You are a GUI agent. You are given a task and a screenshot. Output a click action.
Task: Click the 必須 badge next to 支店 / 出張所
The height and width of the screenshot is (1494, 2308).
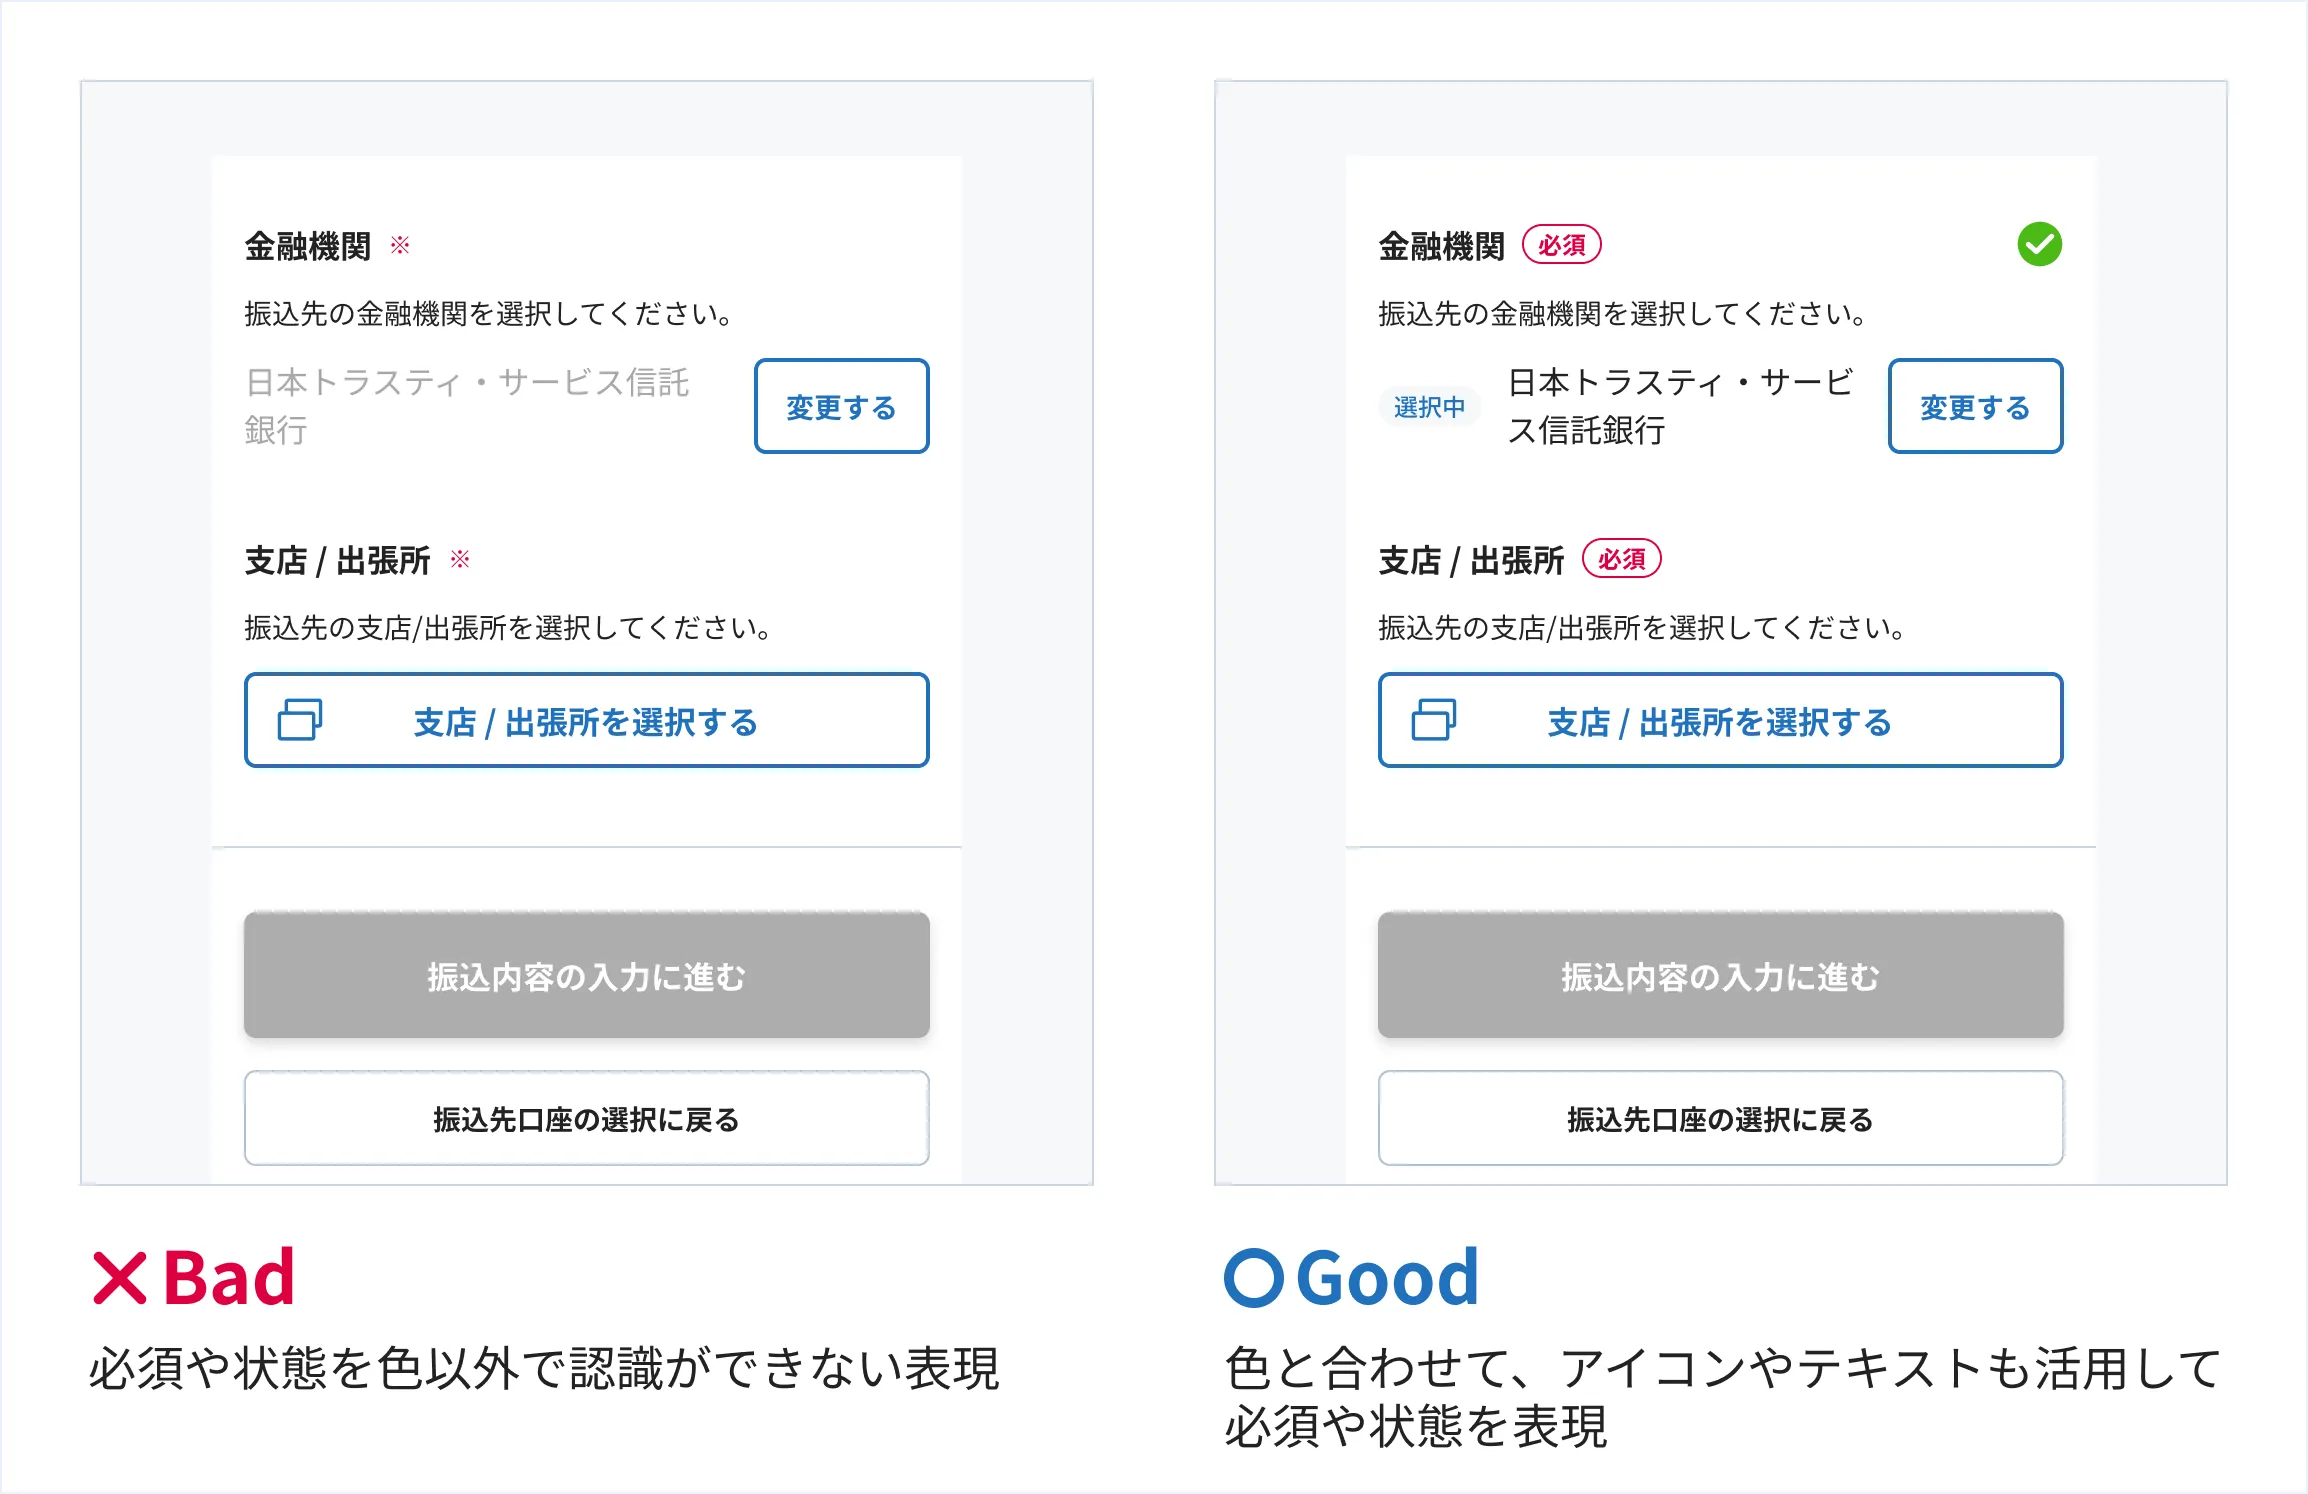click(x=1621, y=559)
